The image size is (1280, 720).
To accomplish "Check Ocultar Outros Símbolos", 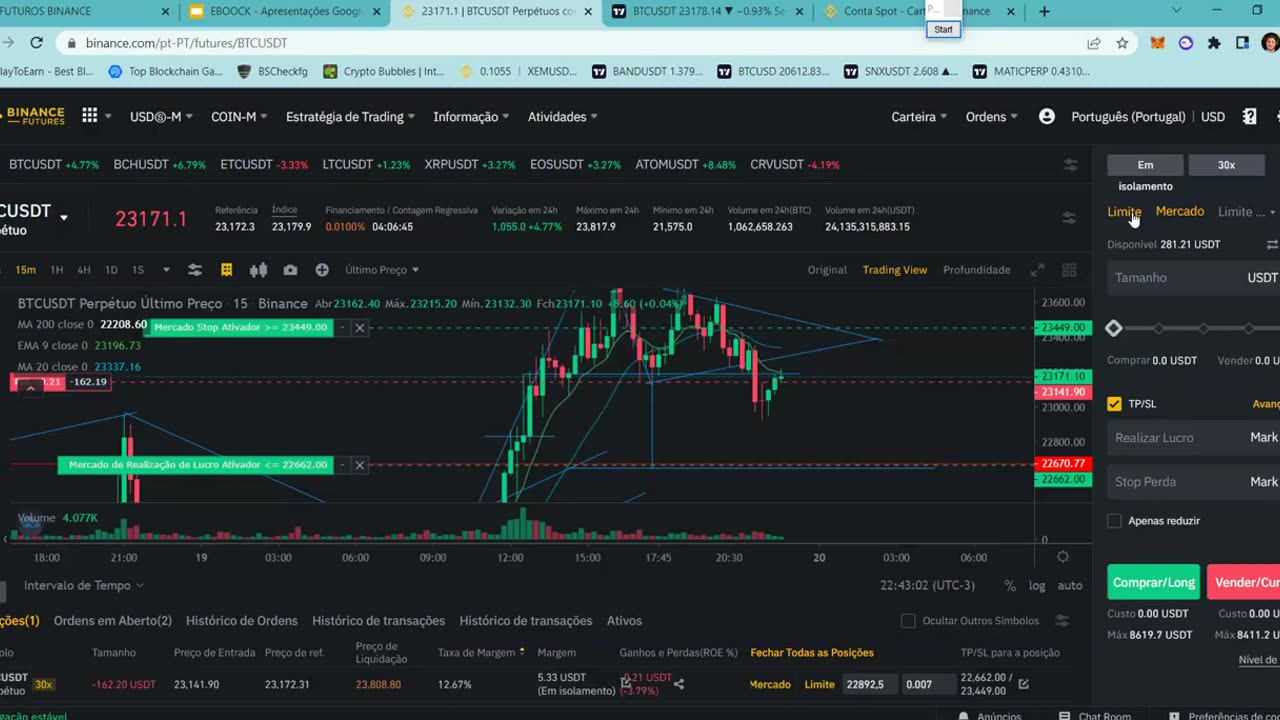I will tap(908, 621).
